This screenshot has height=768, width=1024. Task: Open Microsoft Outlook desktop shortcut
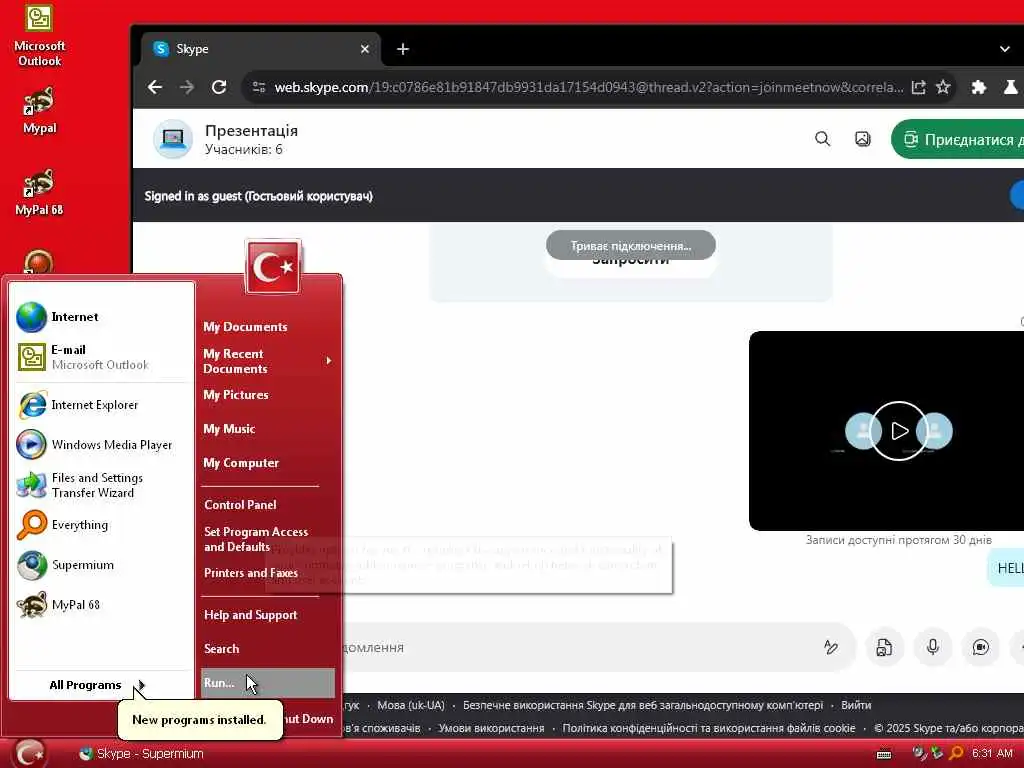39,36
